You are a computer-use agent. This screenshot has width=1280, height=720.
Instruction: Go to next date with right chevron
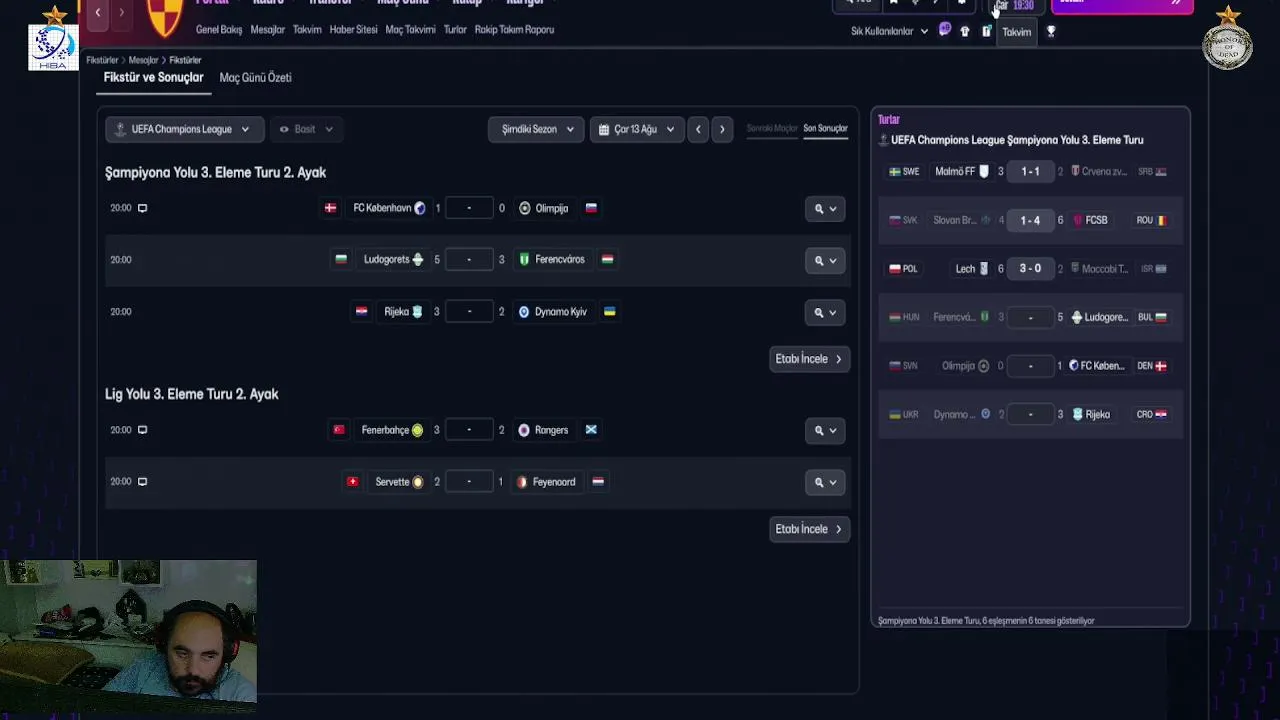coord(722,129)
